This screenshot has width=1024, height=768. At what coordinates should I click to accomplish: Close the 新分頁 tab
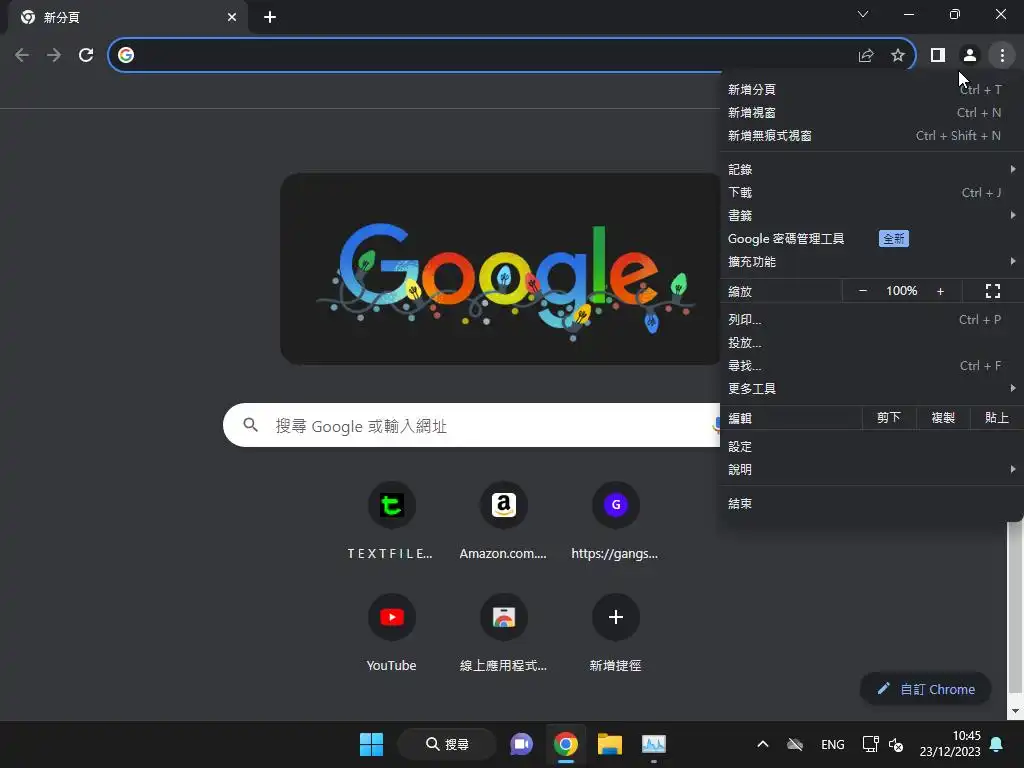232,17
